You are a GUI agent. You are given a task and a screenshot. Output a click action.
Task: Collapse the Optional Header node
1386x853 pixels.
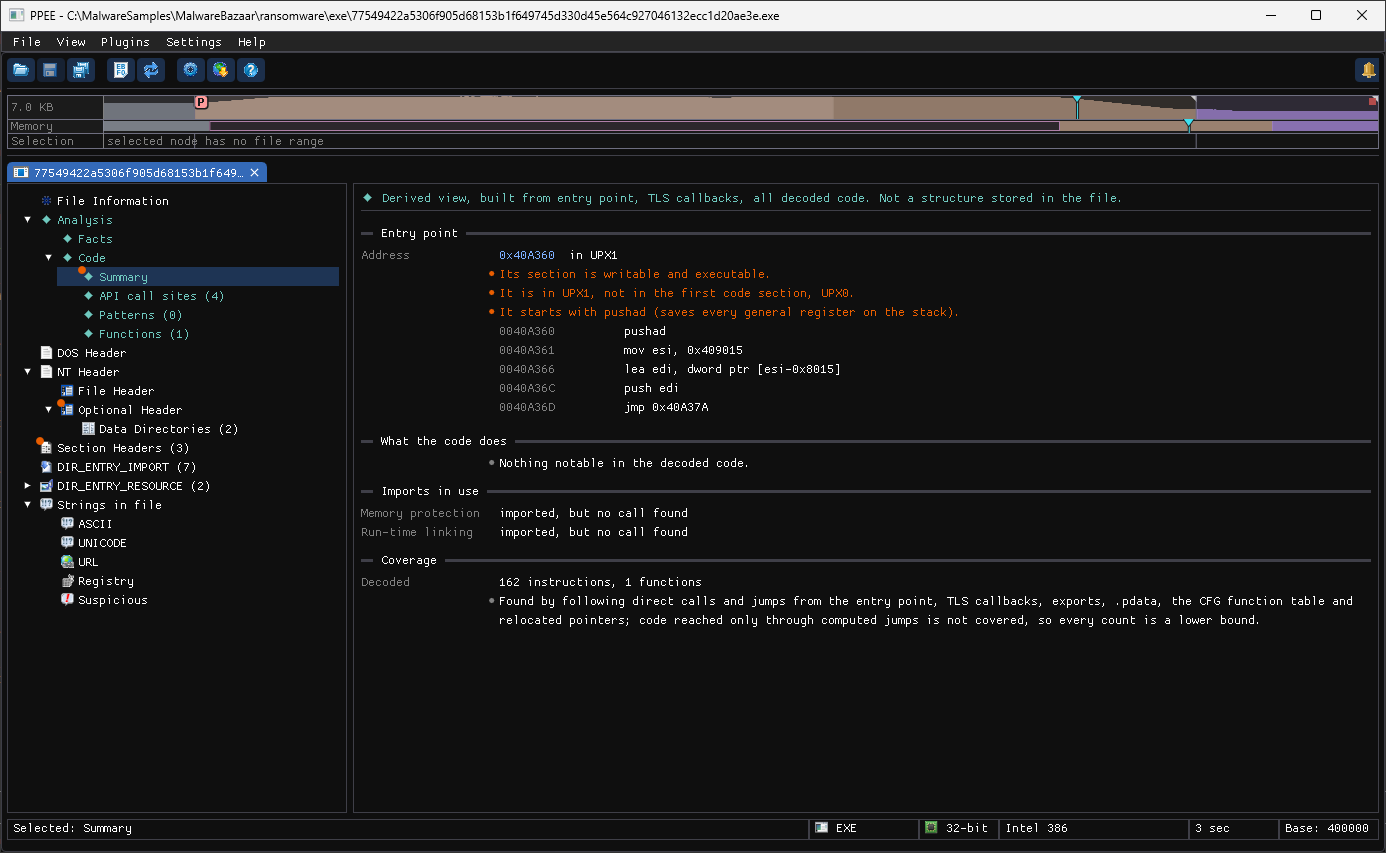pos(49,410)
